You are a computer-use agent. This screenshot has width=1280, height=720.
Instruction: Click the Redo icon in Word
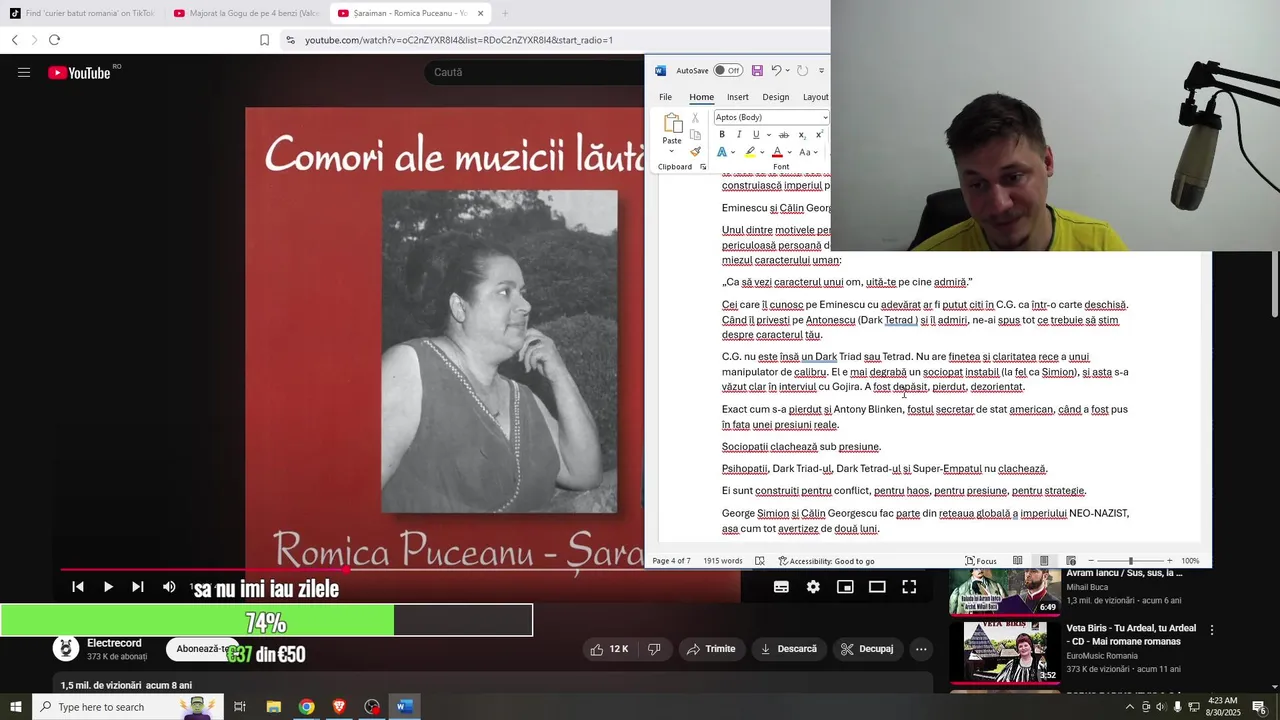tap(802, 71)
